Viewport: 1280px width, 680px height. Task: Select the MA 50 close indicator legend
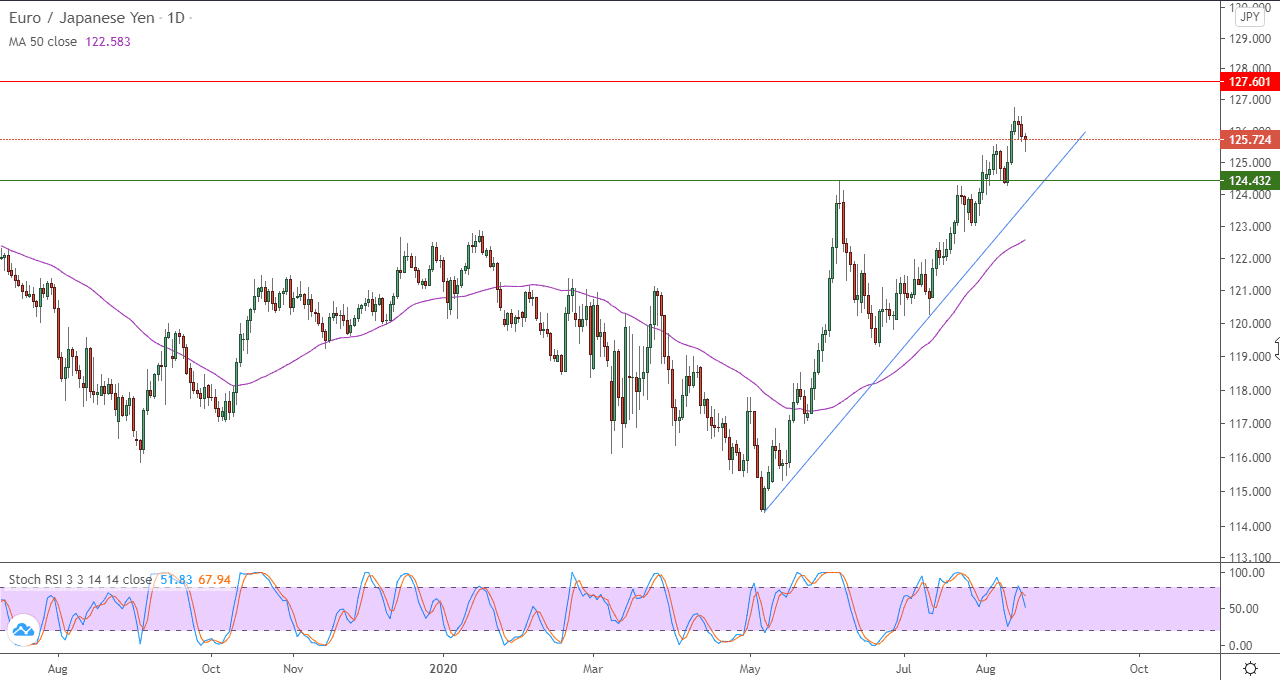43,42
